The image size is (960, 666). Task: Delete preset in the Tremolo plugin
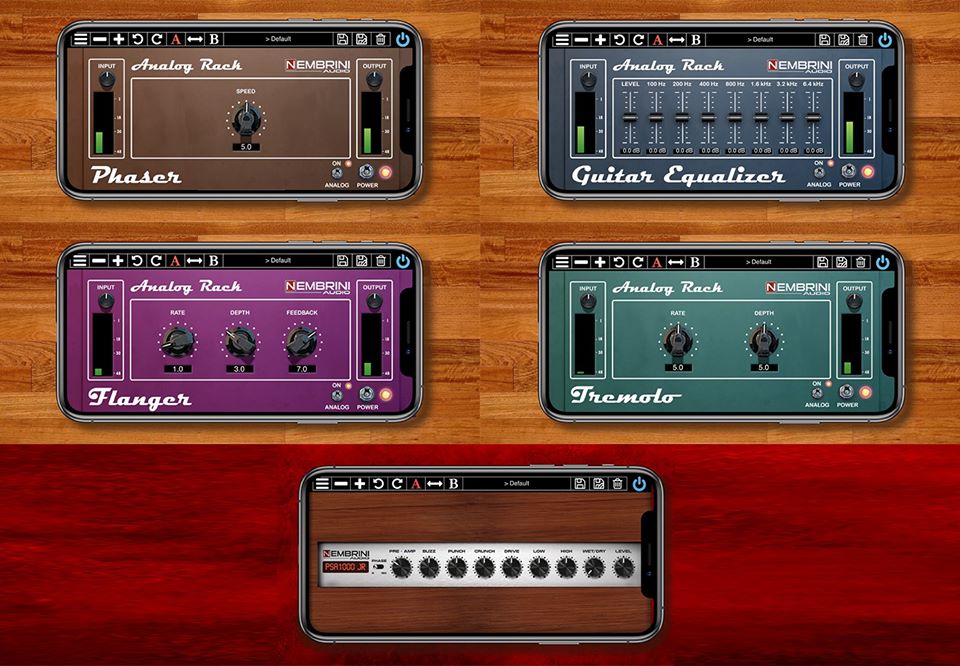[x=860, y=262]
